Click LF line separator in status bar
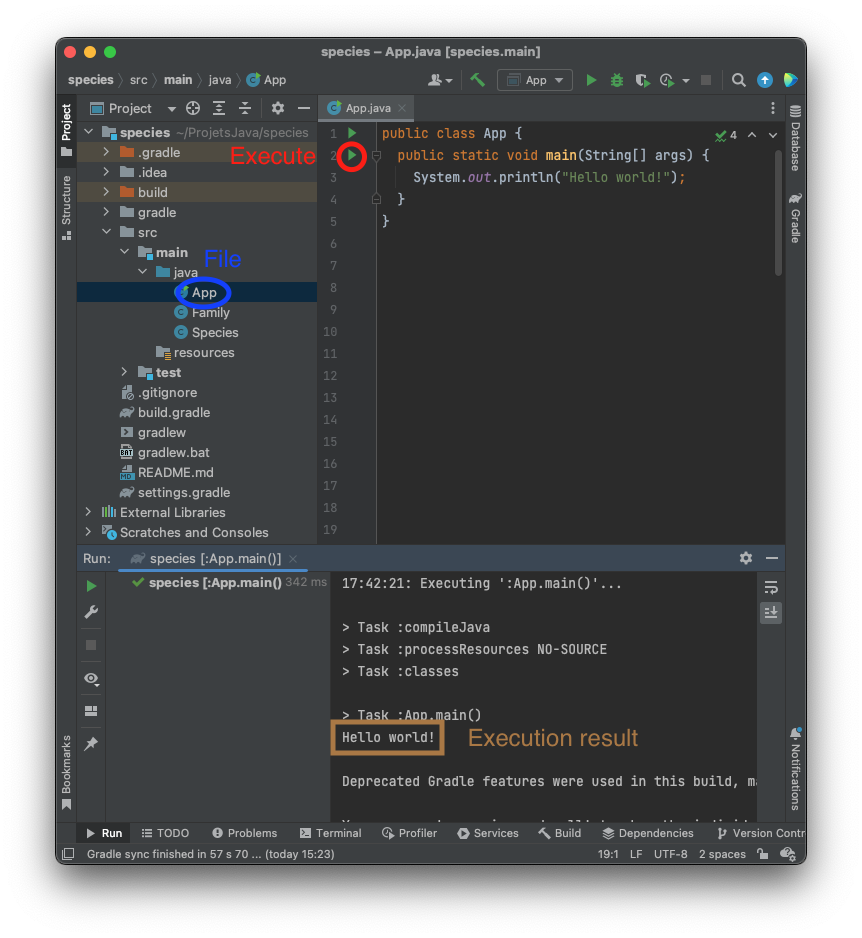This screenshot has width=862, height=938. click(636, 854)
